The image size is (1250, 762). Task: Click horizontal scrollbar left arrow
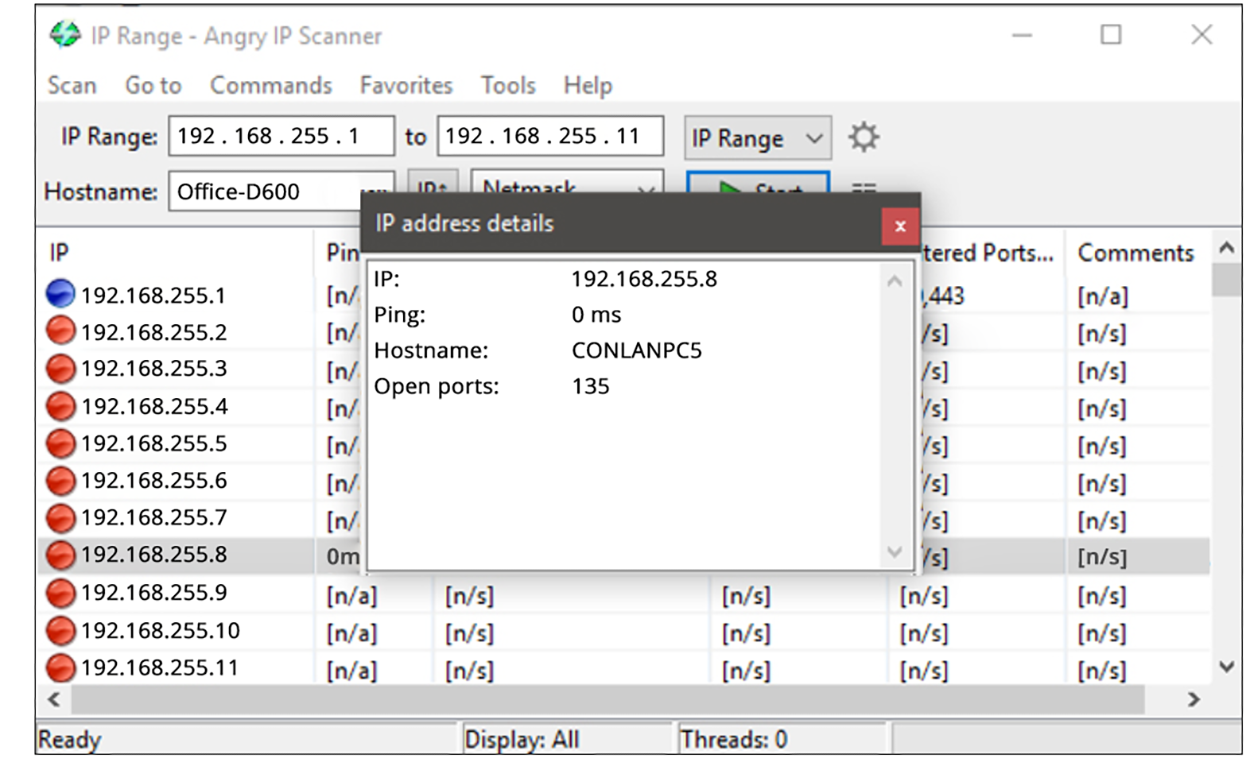[x=54, y=699]
